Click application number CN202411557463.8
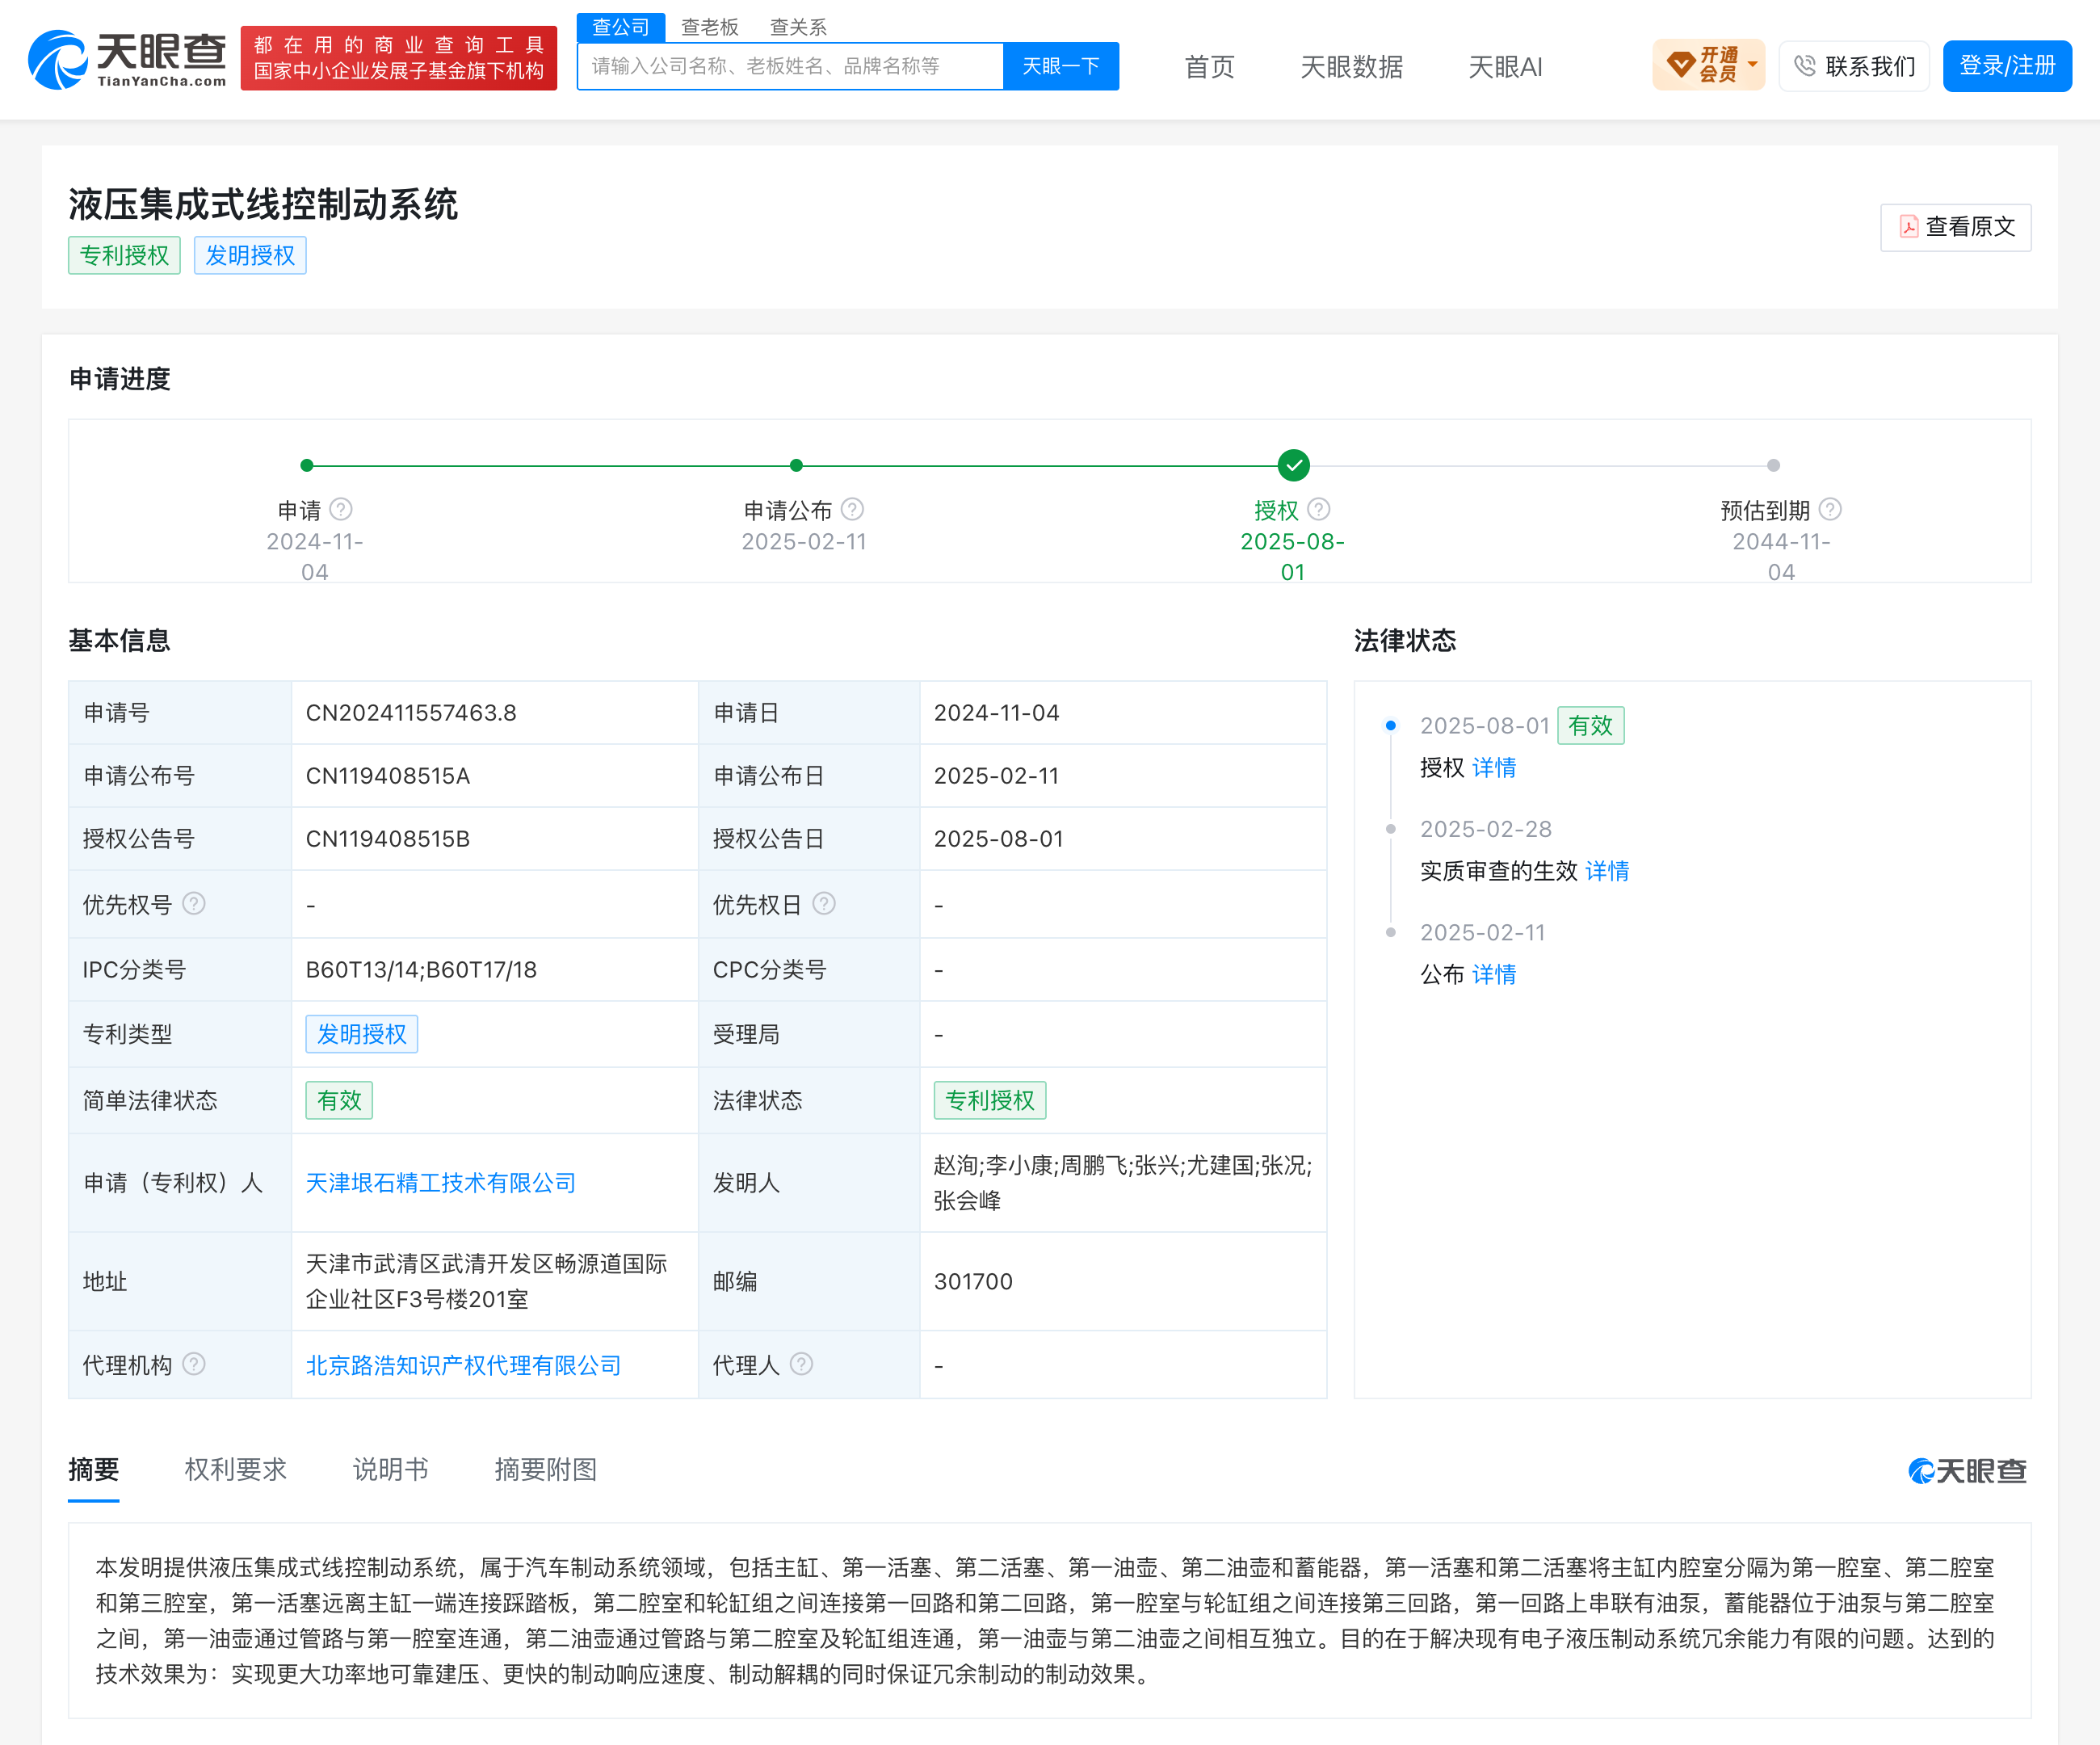2100x1745 pixels. 411,713
